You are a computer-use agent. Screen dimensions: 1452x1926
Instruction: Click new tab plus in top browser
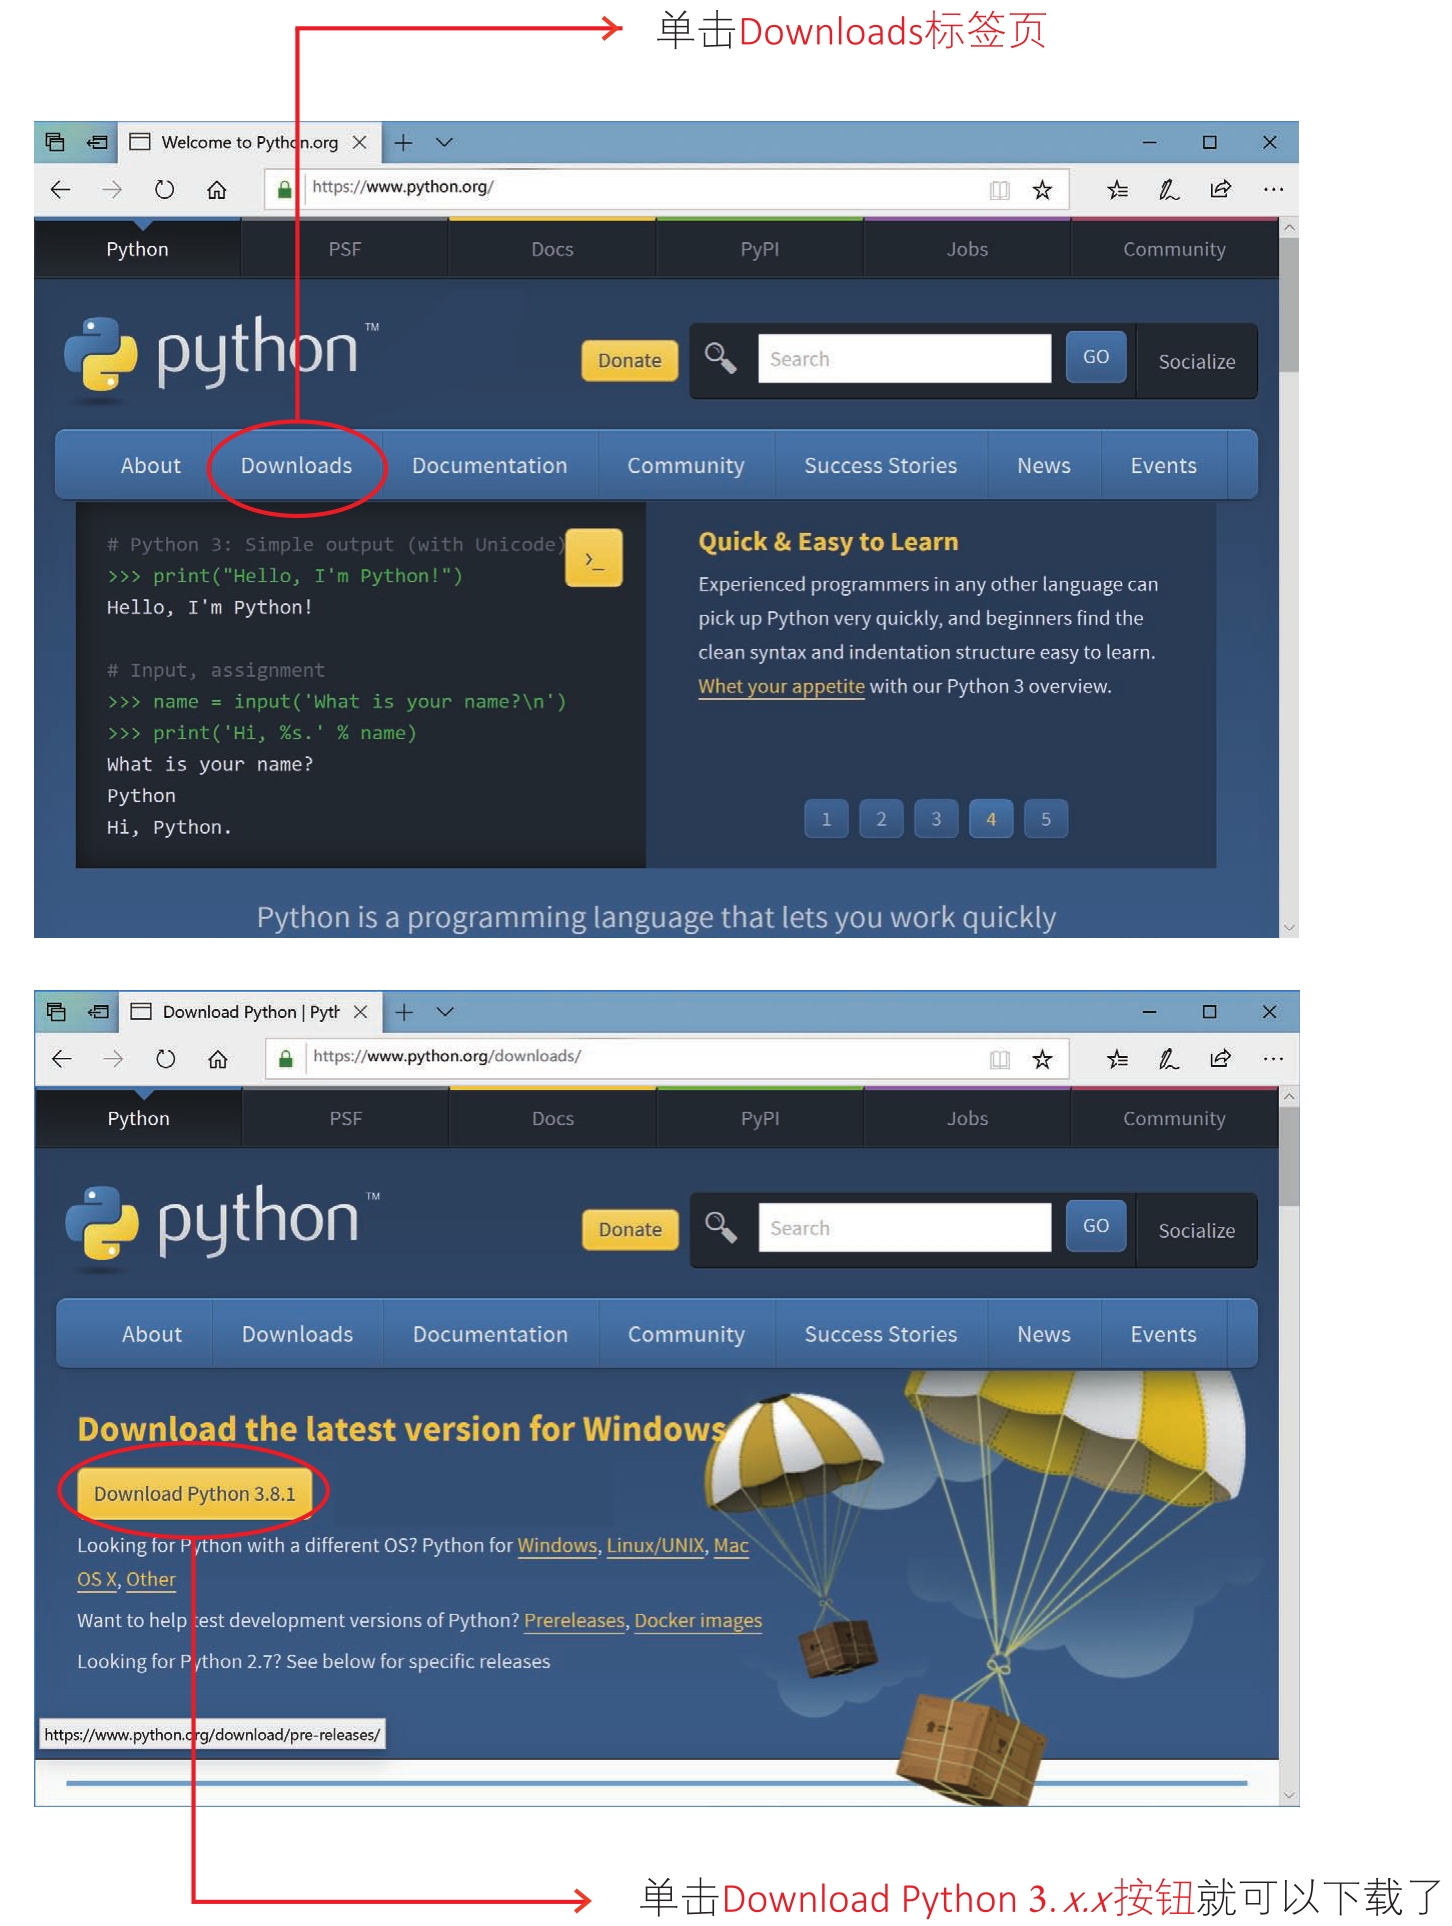(x=403, y=142)
